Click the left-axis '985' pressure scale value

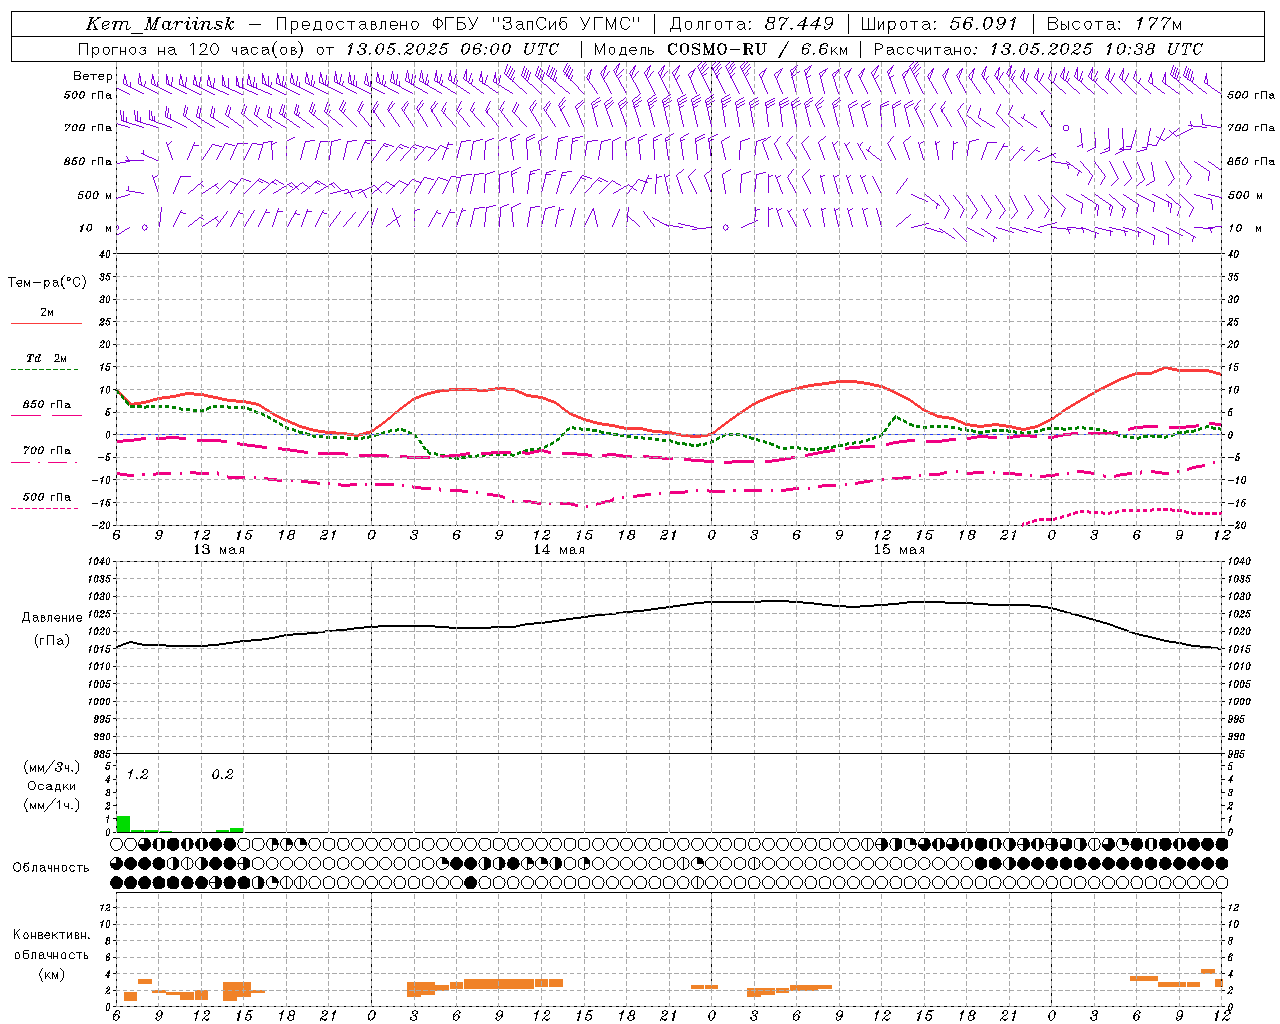point(101,755)
